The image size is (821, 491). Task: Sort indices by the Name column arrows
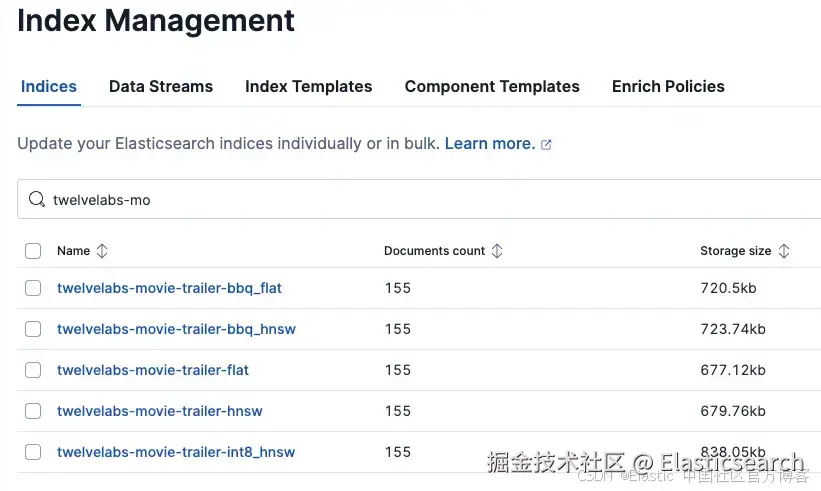coord(102,251)
